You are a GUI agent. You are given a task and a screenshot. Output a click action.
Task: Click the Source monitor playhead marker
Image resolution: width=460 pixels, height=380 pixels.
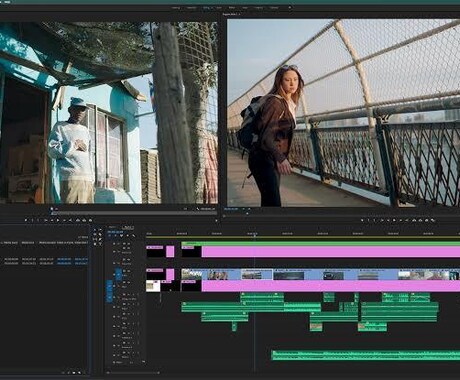click(52, 209)
